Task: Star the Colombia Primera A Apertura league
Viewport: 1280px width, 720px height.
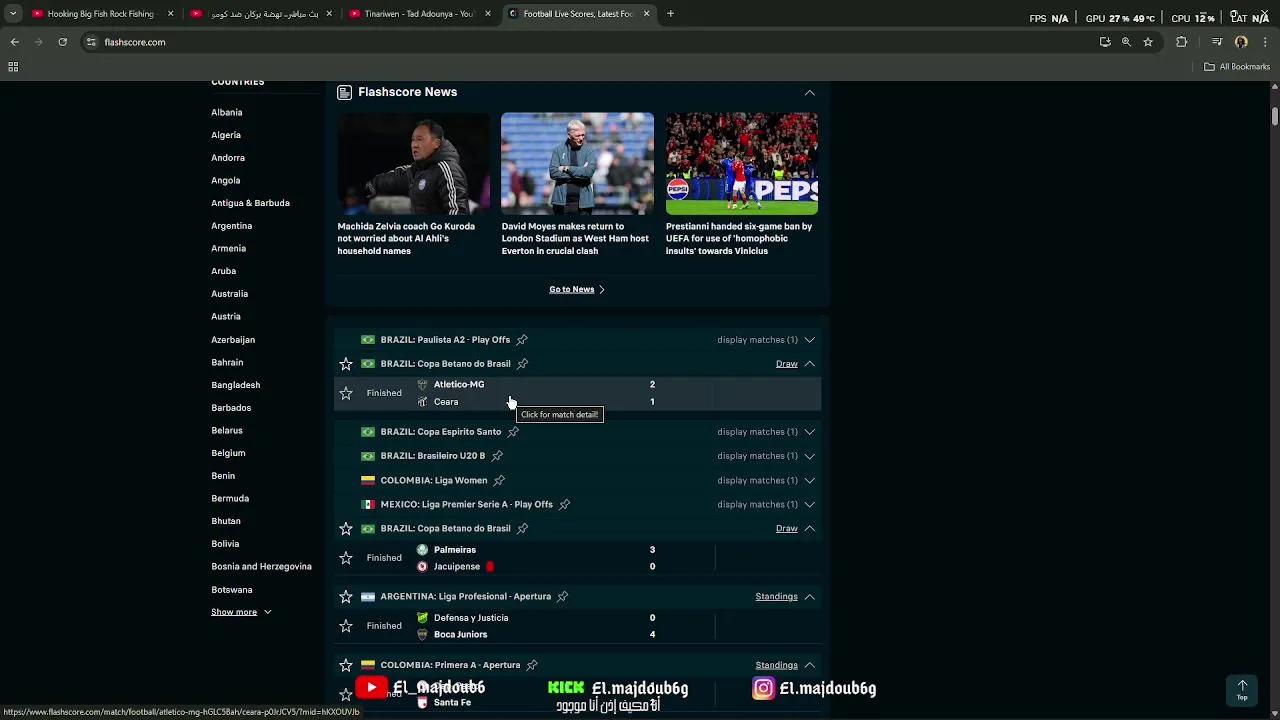Action: [x=346, y=665]
